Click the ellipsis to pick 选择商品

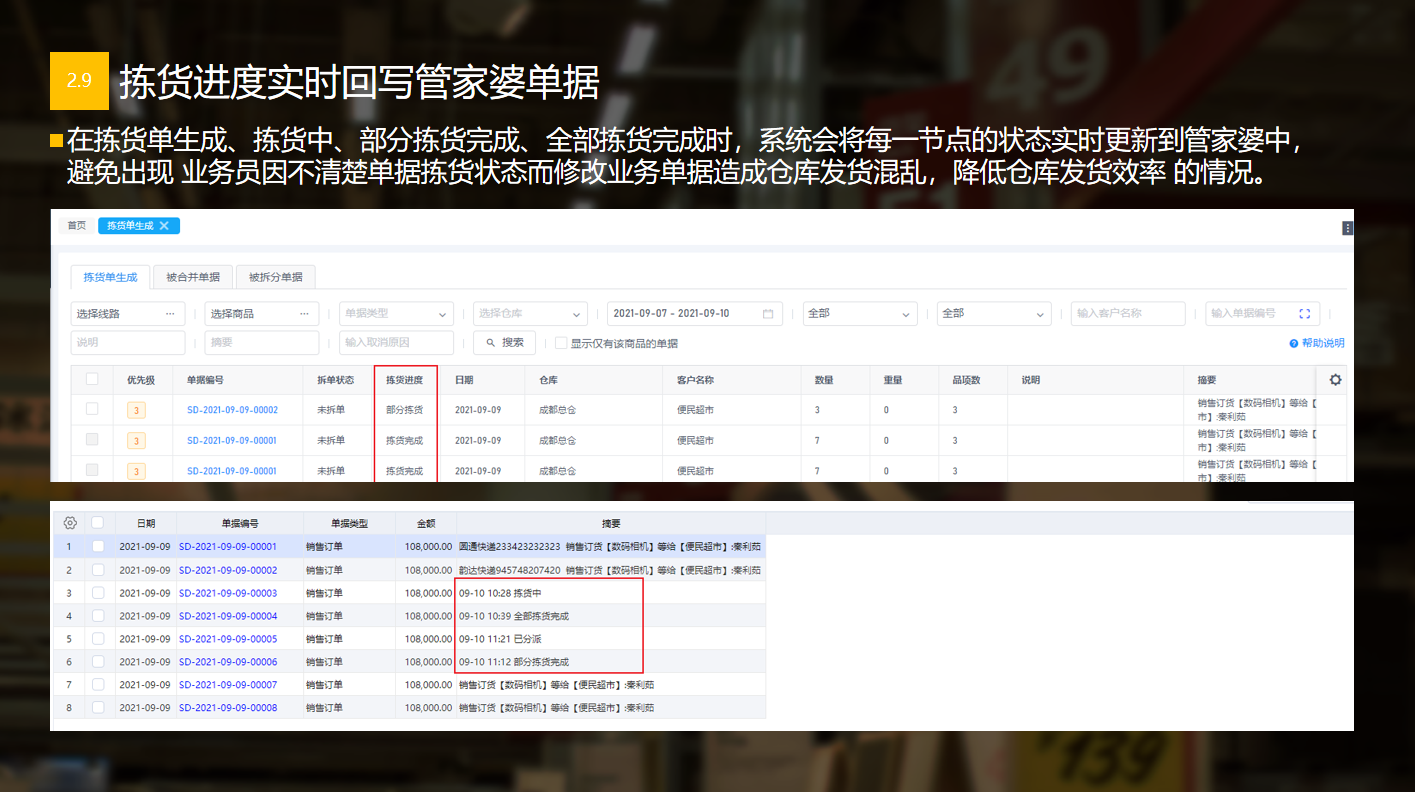[303, 313]
